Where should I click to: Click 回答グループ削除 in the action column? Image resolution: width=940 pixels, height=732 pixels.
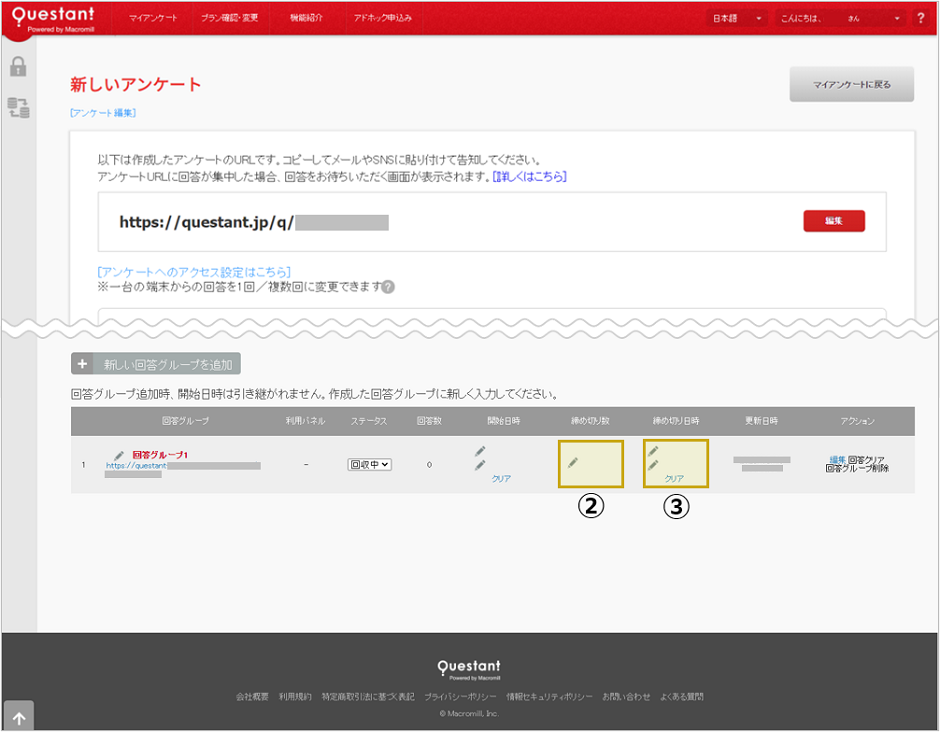click(x=857, y=468)
